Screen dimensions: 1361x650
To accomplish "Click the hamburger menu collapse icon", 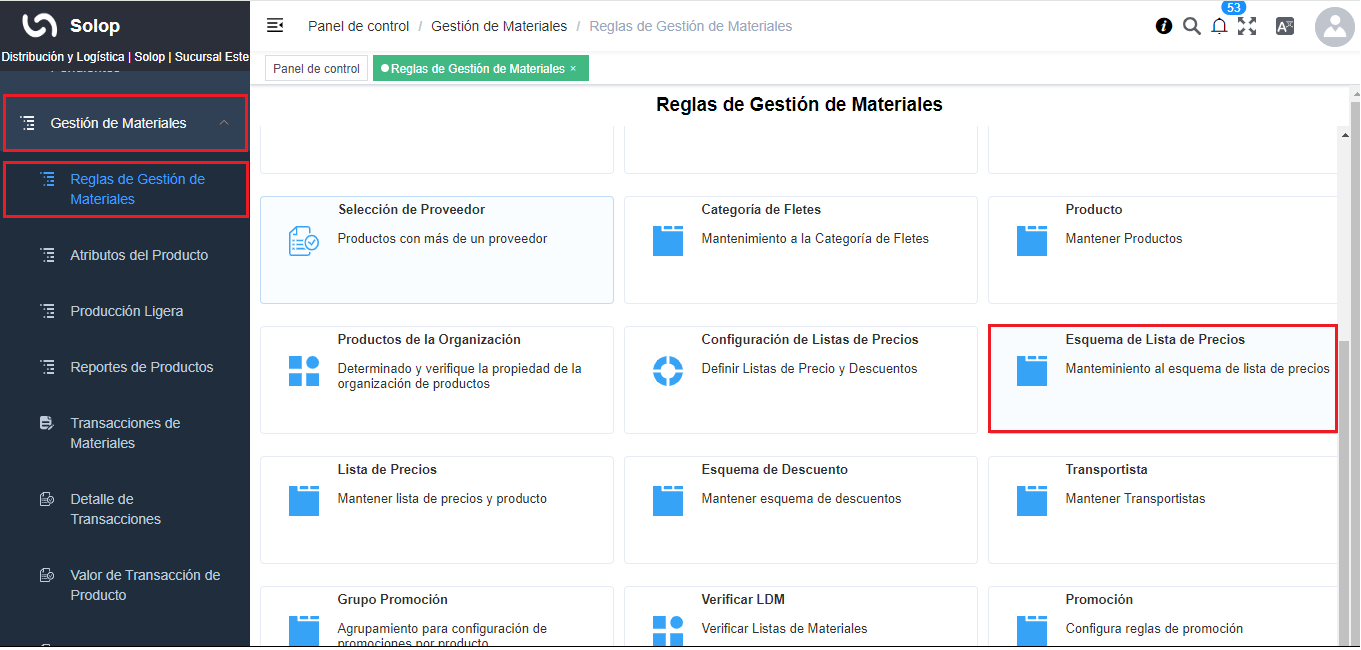I will pyautogui.click(x=275, y=26).
